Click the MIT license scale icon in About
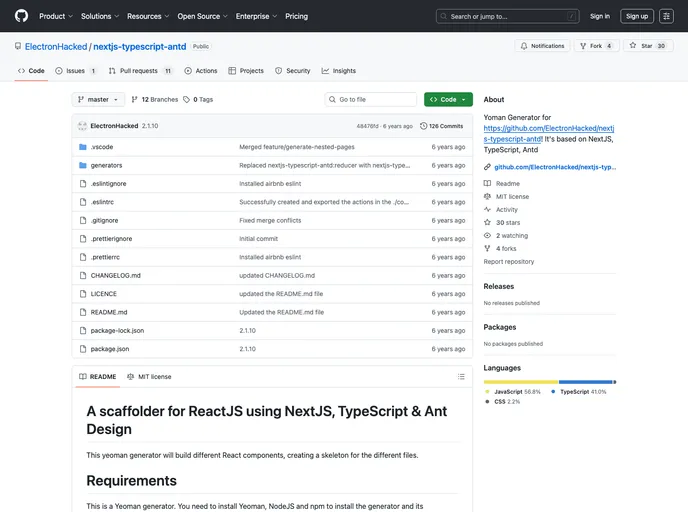This screenshot has height=512, width=688. (x=487, y=197)
